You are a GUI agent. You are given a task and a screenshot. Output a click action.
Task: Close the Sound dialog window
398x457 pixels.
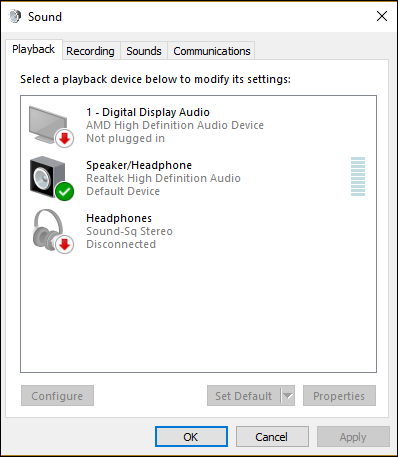(x=382, y=16)
